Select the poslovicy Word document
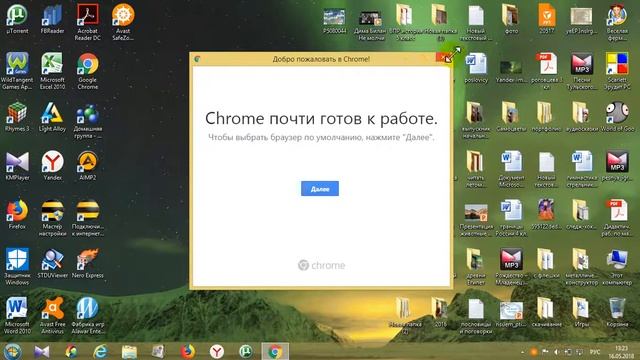The image size is (640, 360). [476, 68]
